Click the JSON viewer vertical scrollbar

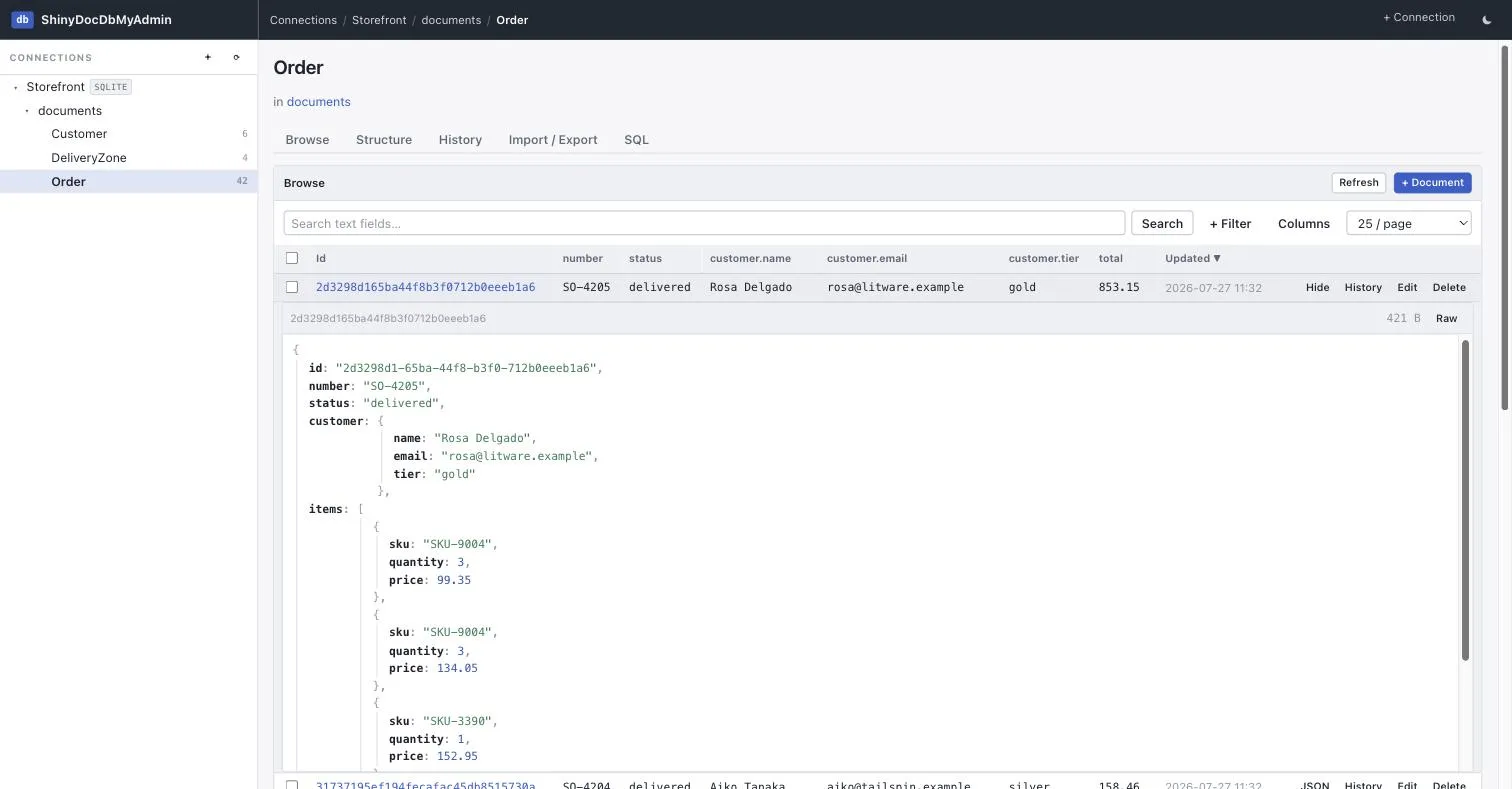click(1465, 500)
